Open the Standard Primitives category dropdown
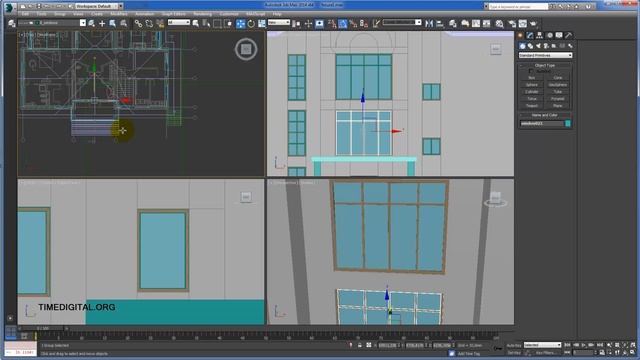This screenshot has width=640, height=360. [545, 55]
